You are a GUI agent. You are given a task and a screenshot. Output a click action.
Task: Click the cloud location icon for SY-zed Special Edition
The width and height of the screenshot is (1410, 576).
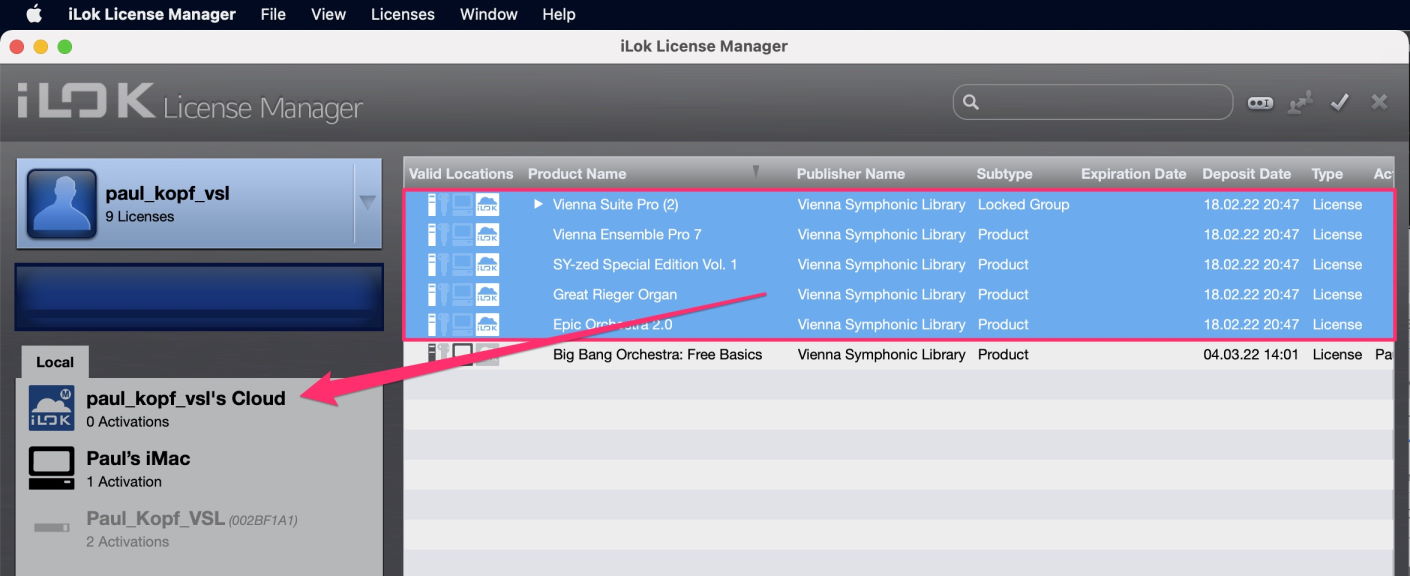tap(487, 264)
